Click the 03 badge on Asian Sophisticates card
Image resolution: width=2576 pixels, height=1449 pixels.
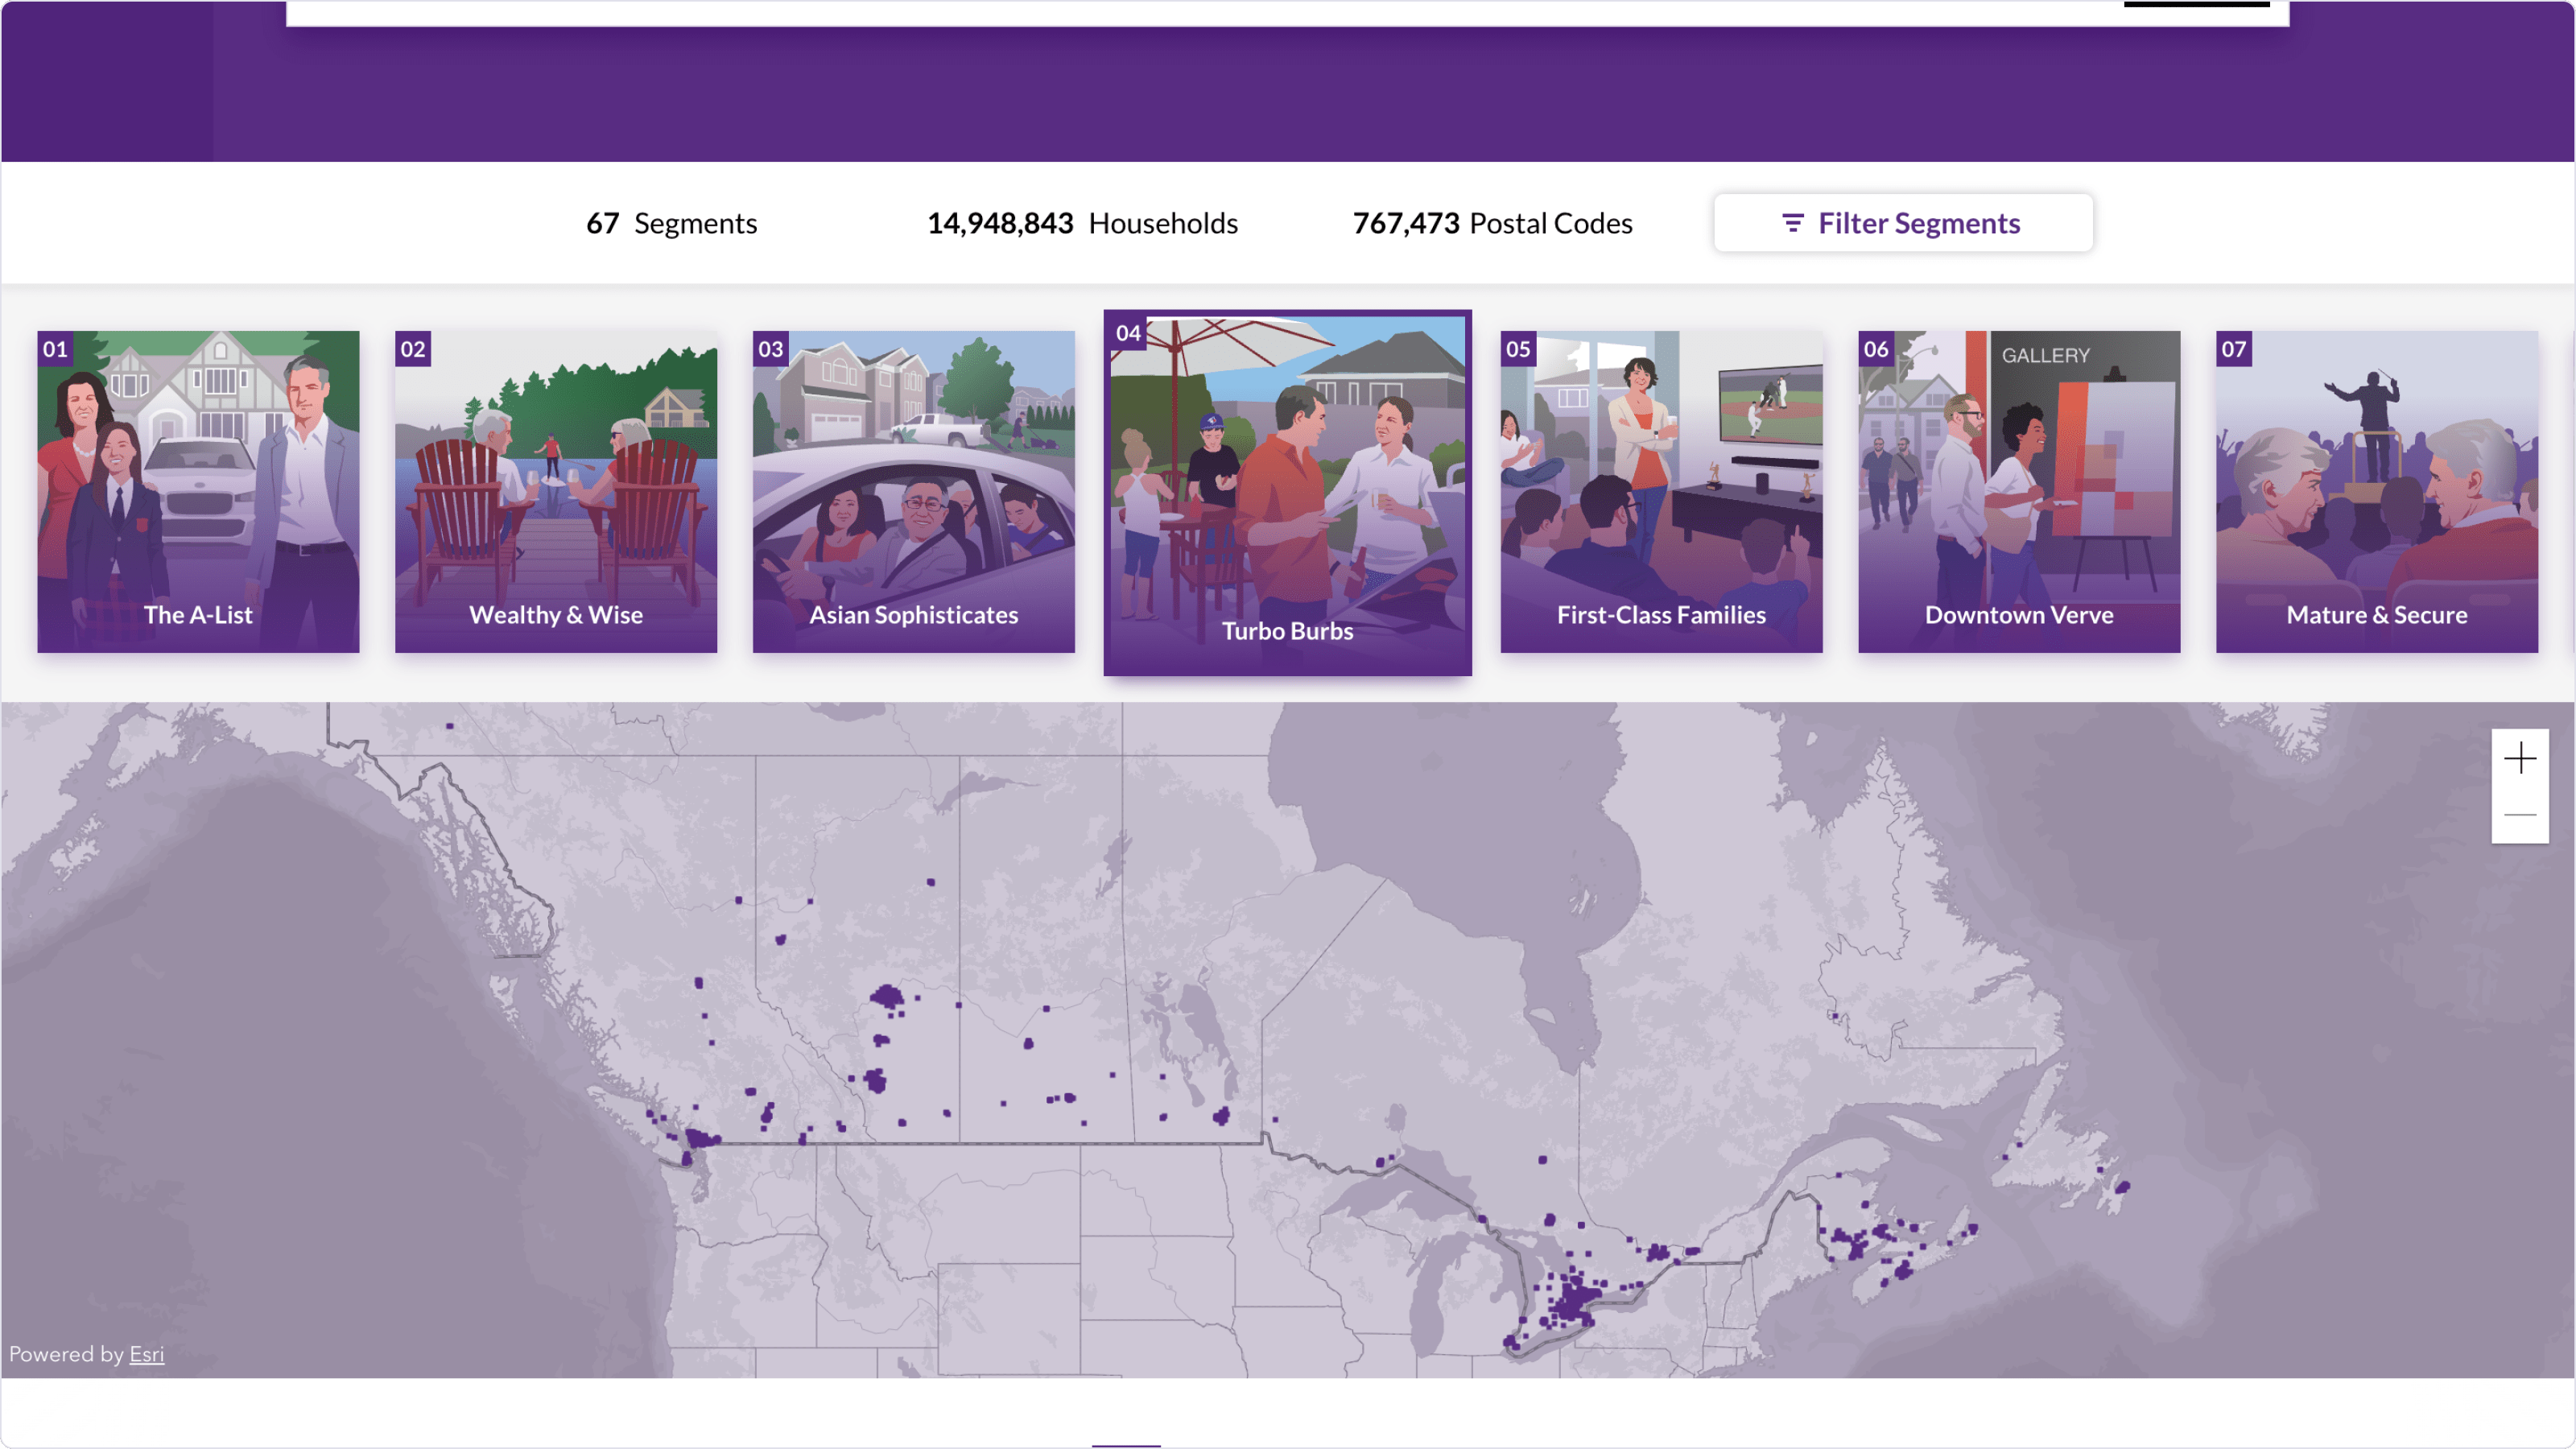(x=770, y=349)
